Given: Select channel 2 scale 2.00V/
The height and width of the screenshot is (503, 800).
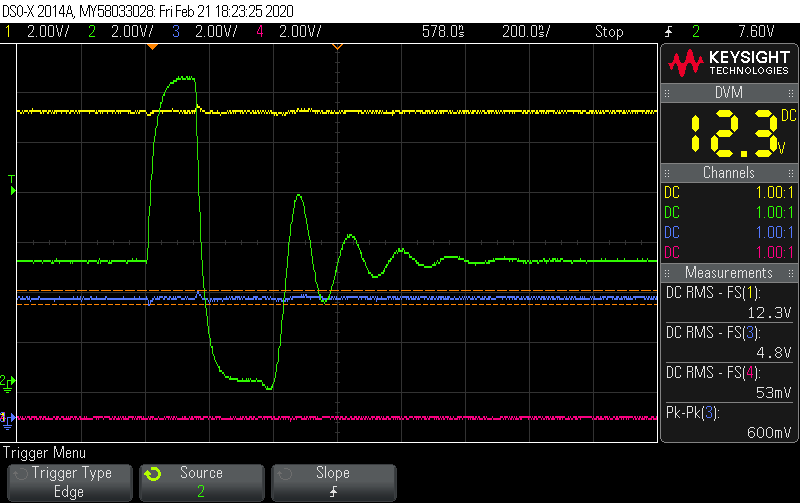Looking at the screenshot, I should click(132, 32).
